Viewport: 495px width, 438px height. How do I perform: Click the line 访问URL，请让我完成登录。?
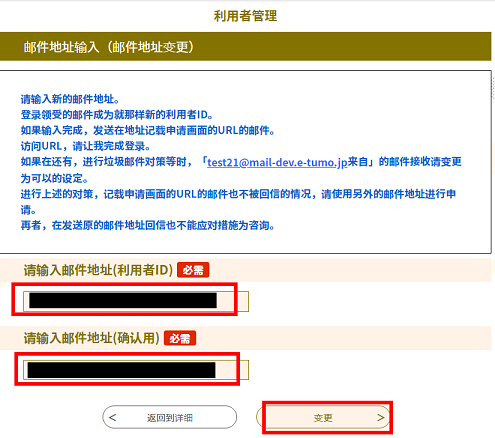(86, 146)
